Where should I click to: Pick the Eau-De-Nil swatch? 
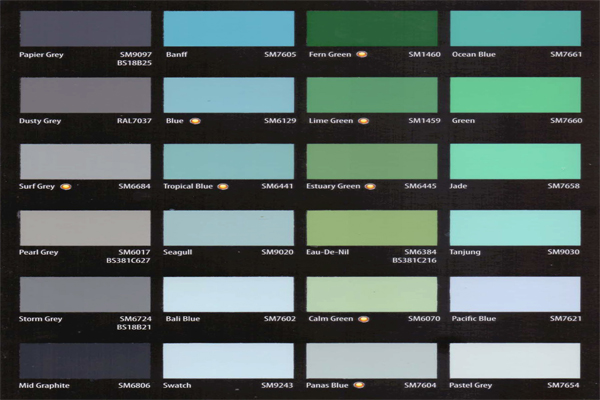coord(371,228)
